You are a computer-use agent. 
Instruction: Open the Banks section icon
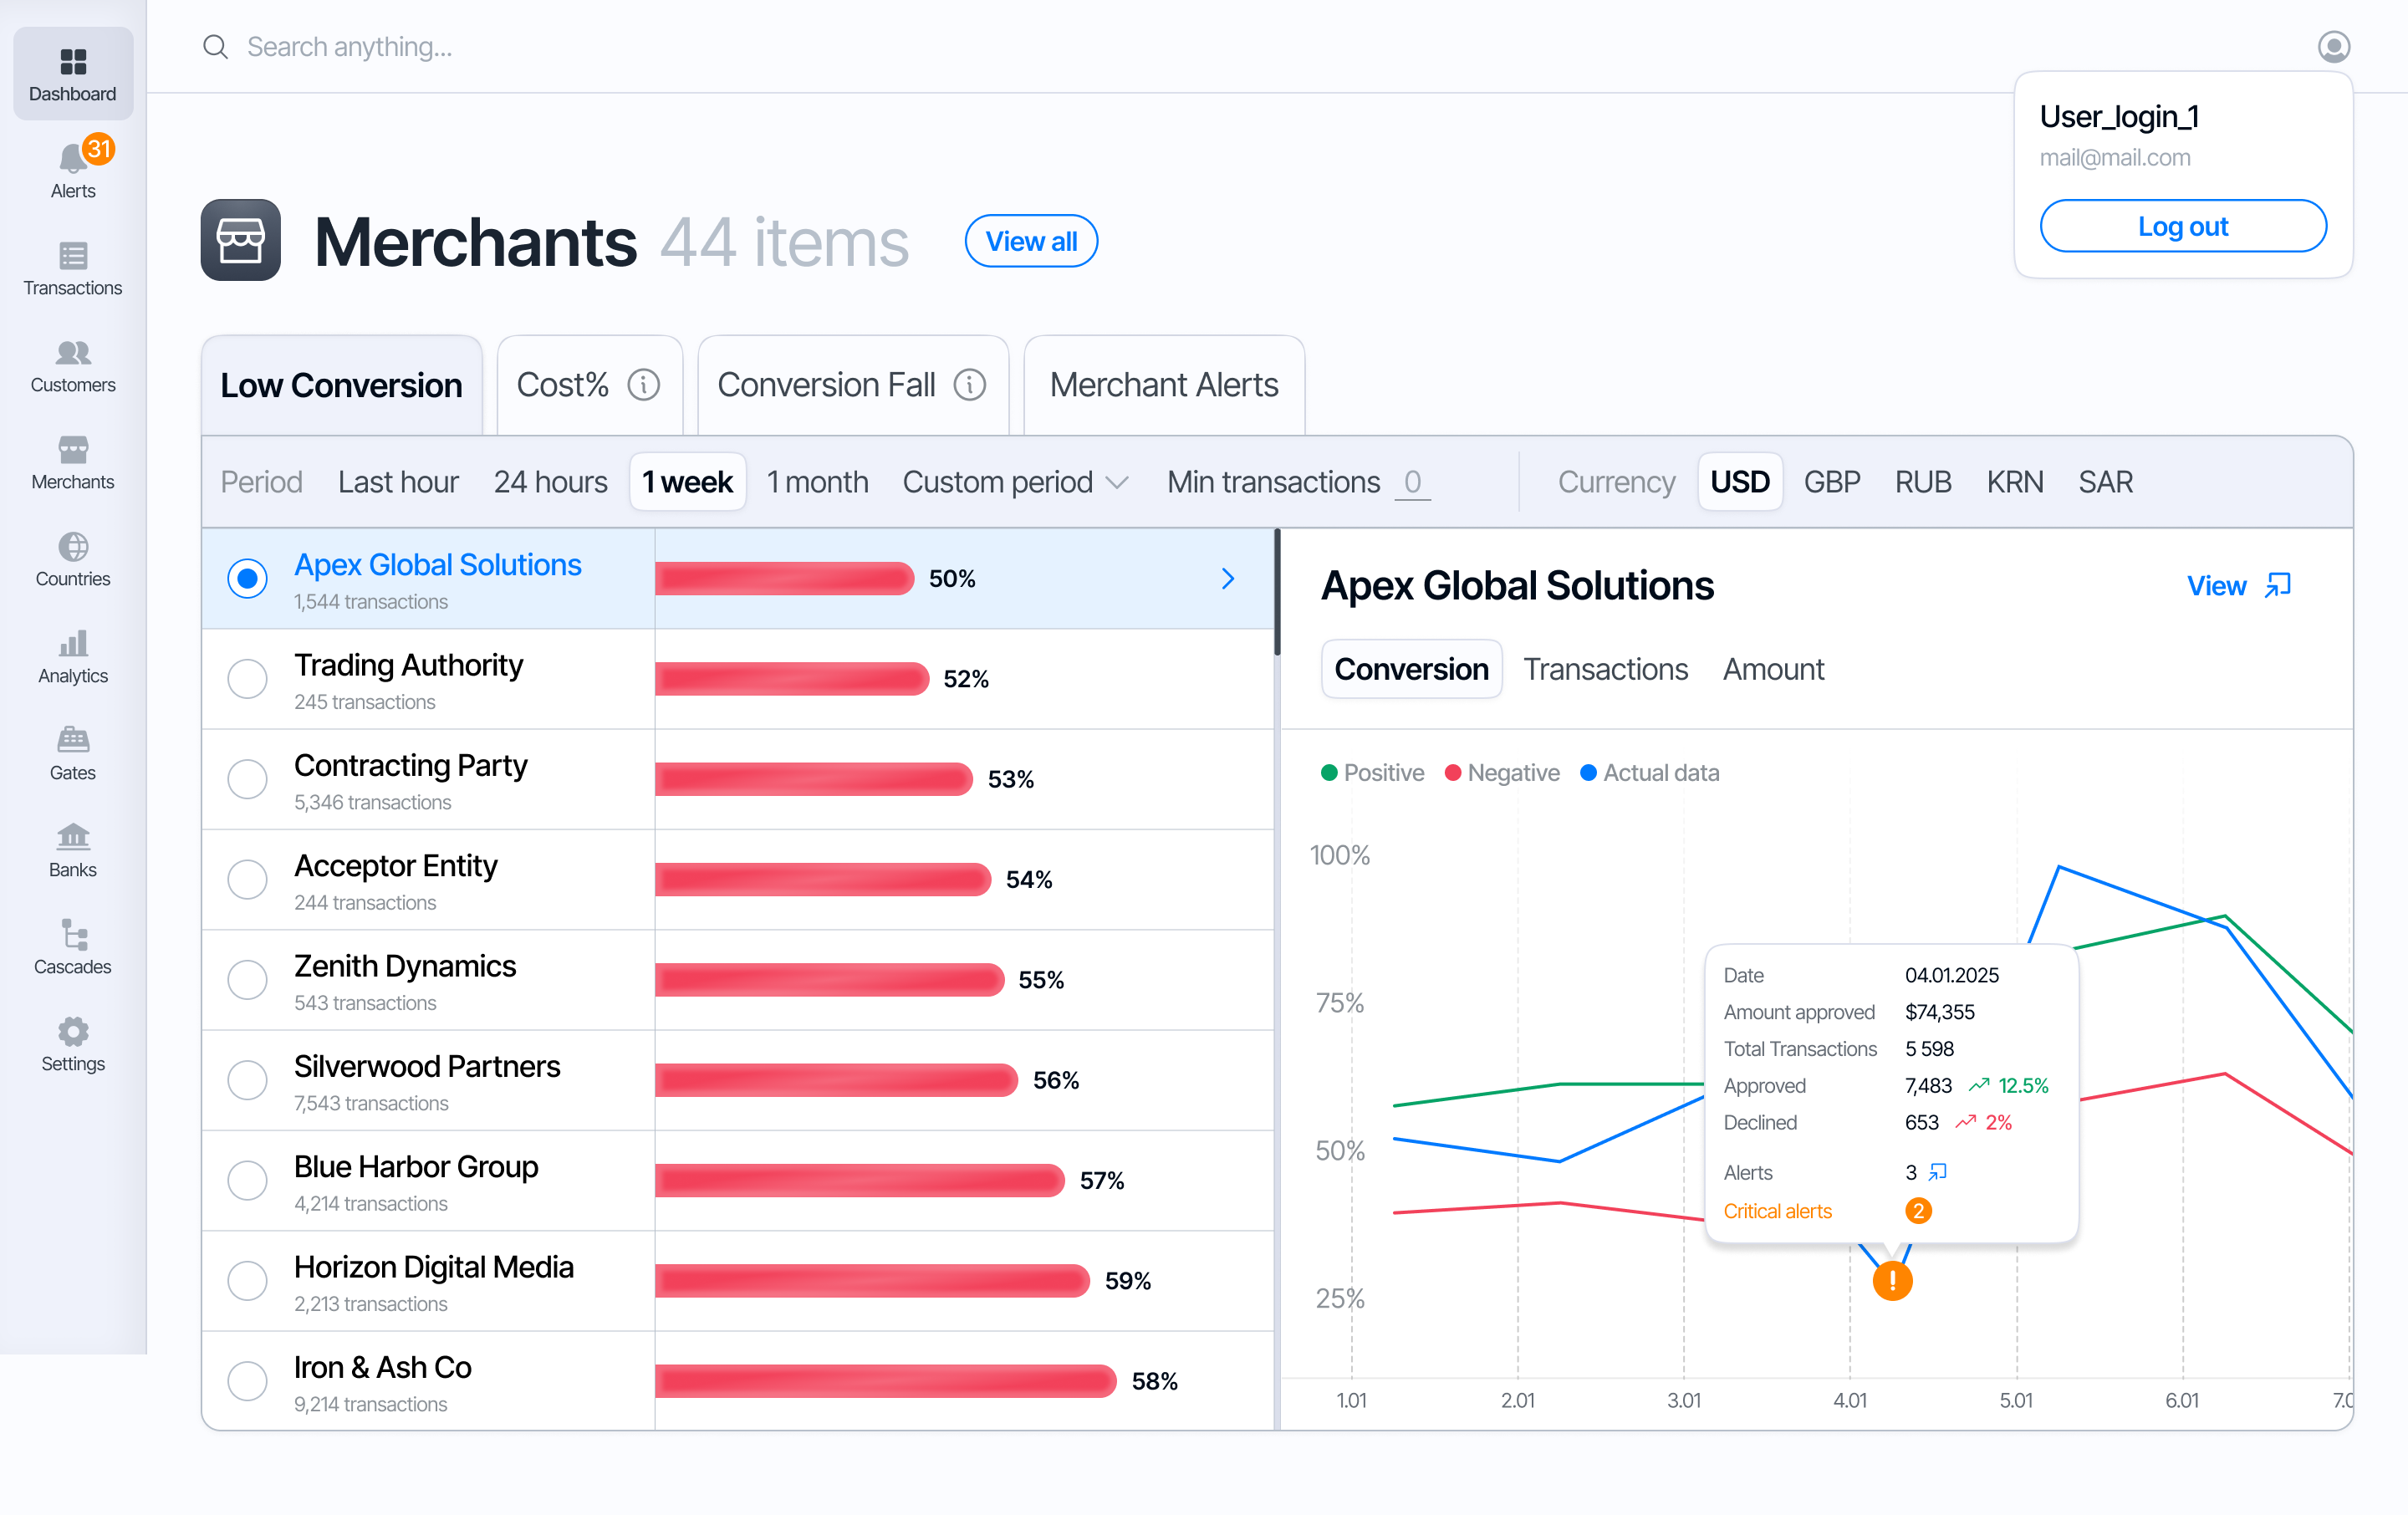(x=72, y=838)
